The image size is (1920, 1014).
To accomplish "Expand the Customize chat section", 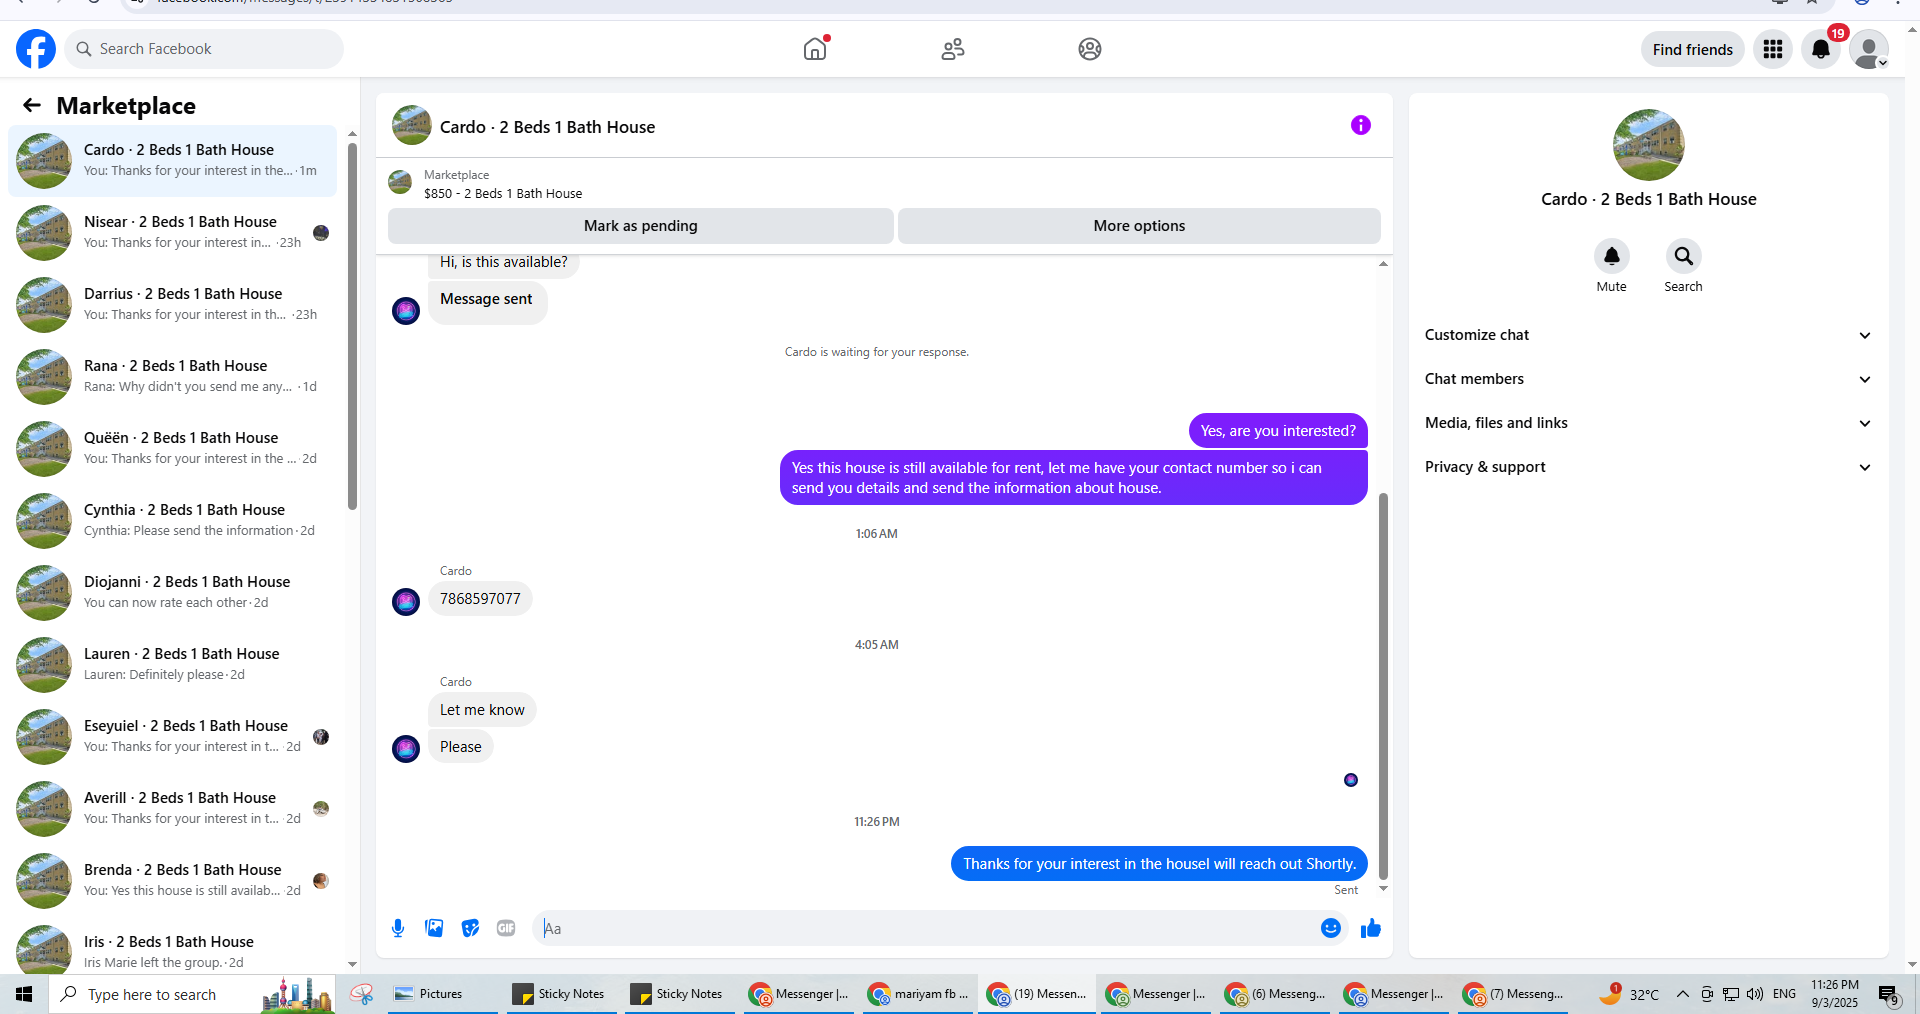I will click(x=1648, y=335).
